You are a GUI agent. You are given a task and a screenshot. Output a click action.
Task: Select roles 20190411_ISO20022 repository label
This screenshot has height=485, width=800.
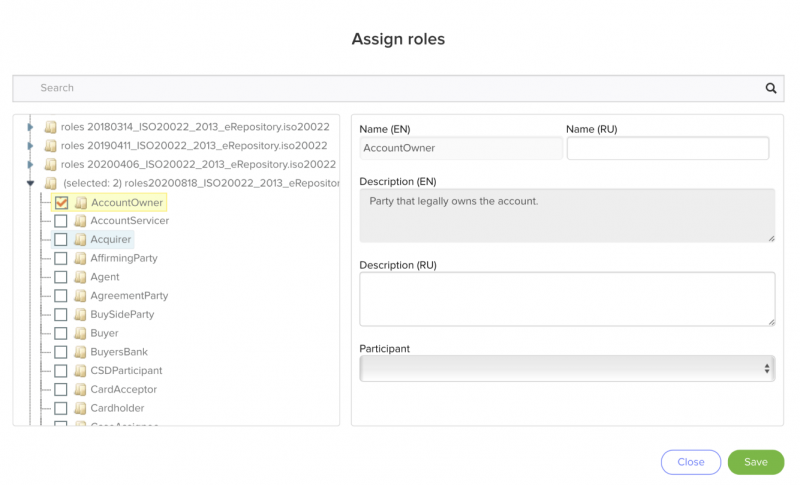coord(194,146)
